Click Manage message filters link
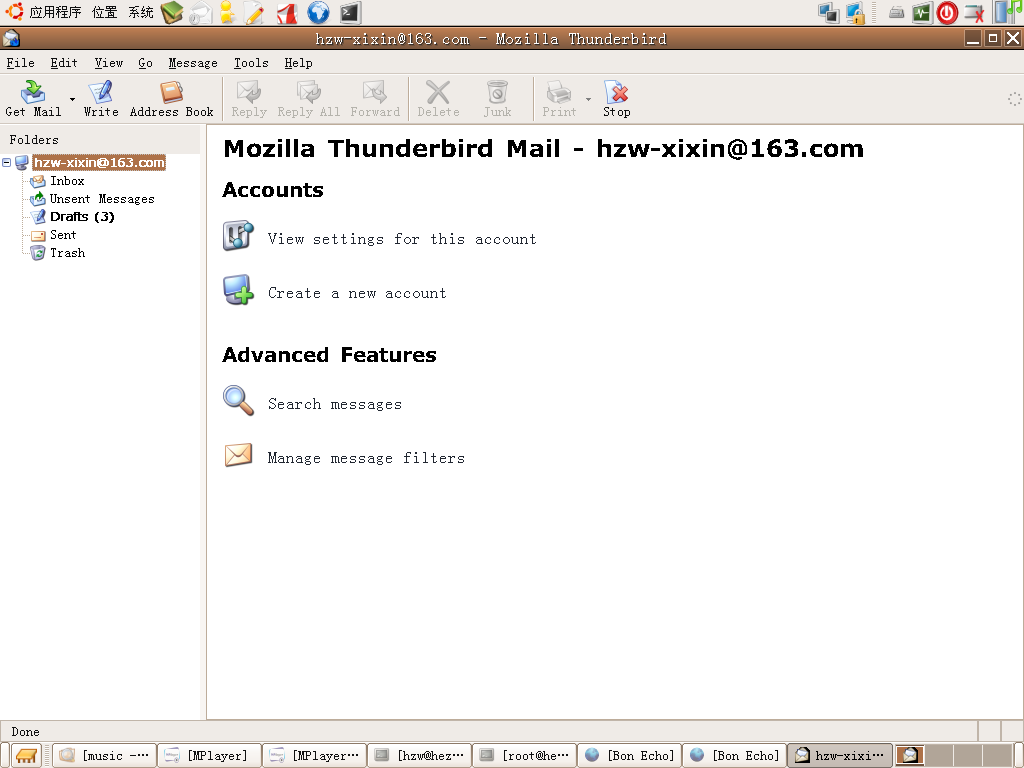The width and height of the screenshot is (1024, 768). (366, 458)
